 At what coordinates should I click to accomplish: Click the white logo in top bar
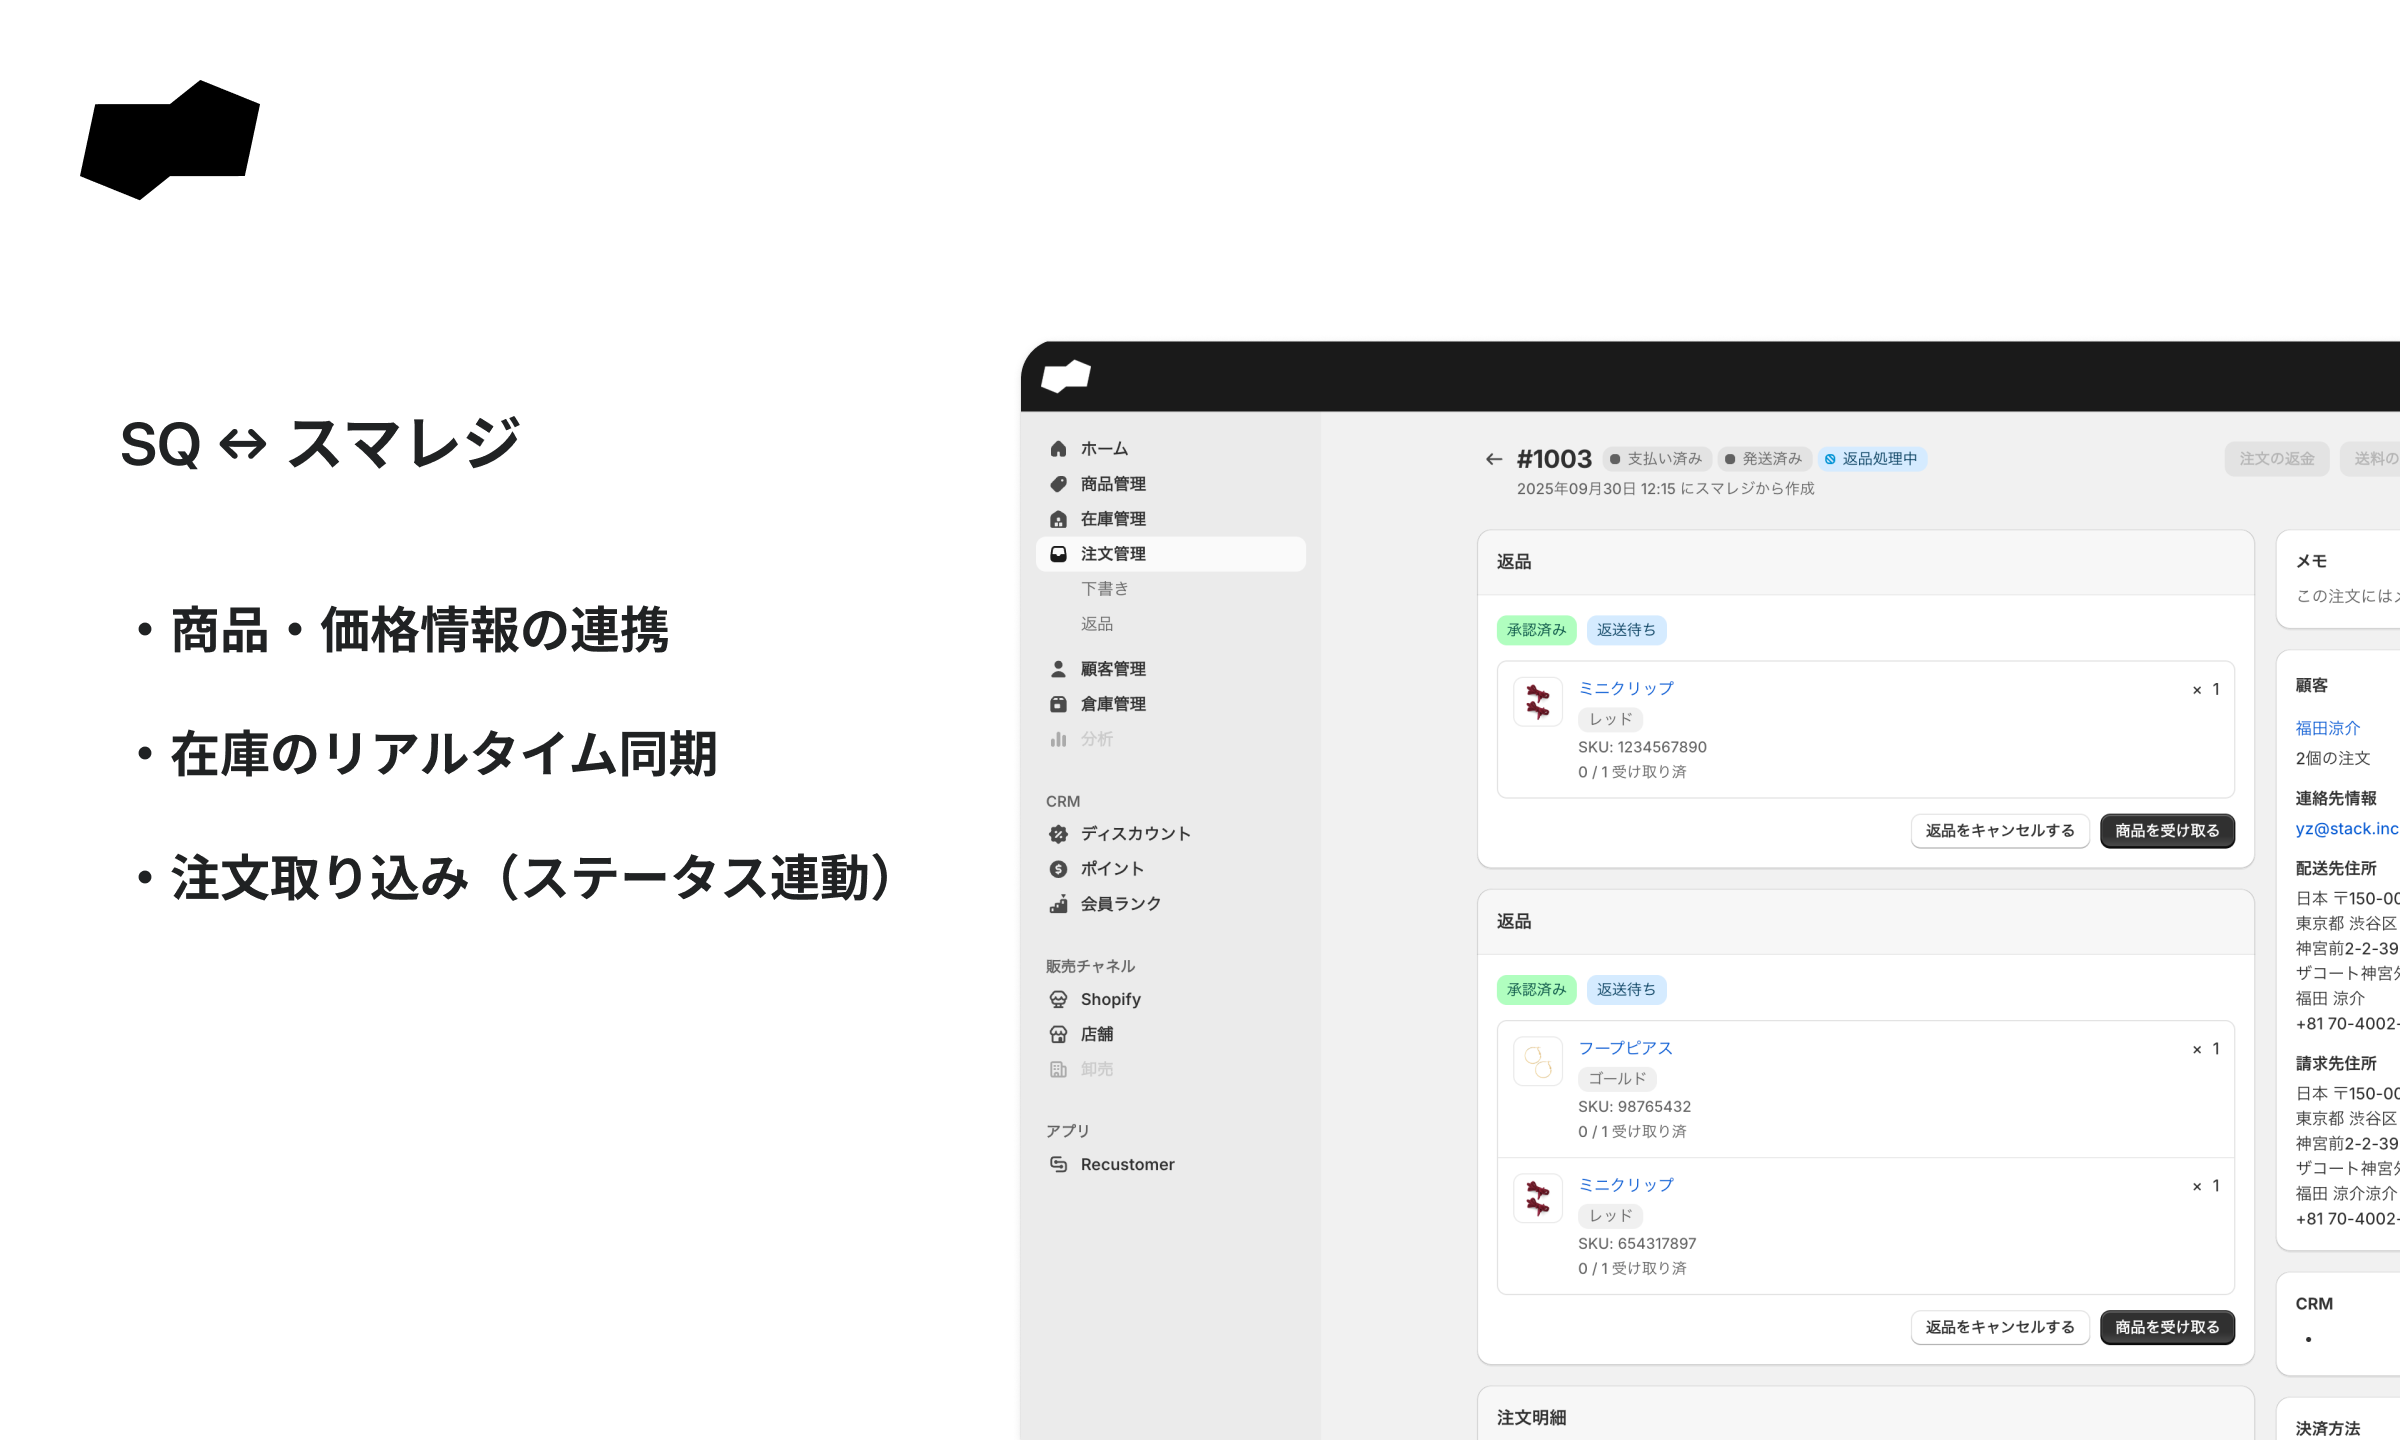pyautogui.click(x=1065, y=376)
